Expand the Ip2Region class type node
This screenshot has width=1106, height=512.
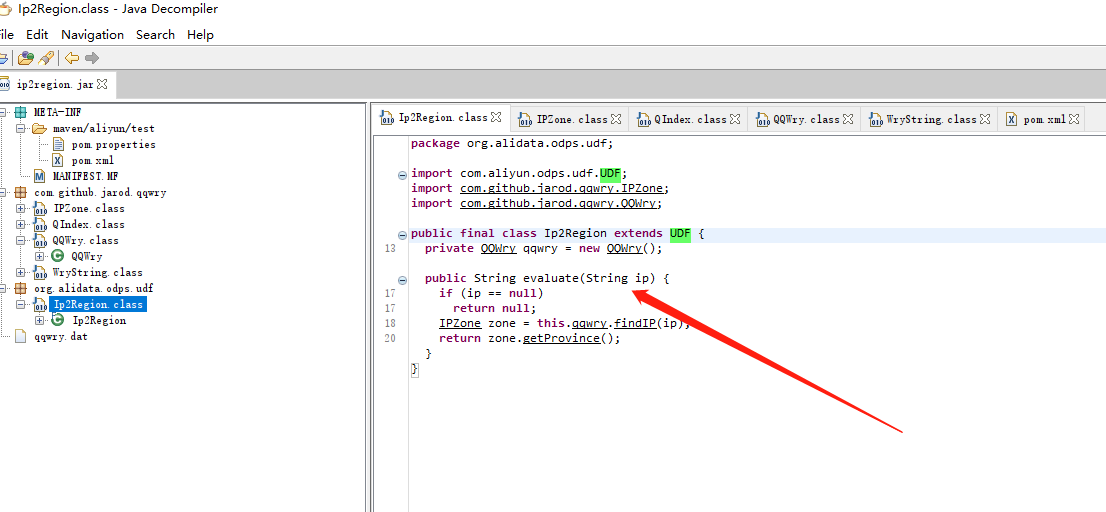(x=40, y=320)
